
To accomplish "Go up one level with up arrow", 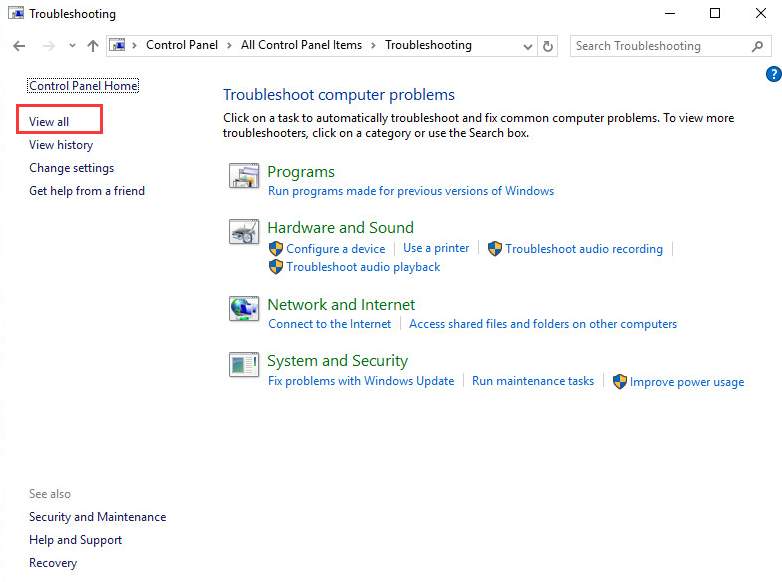I will (93, 46).
